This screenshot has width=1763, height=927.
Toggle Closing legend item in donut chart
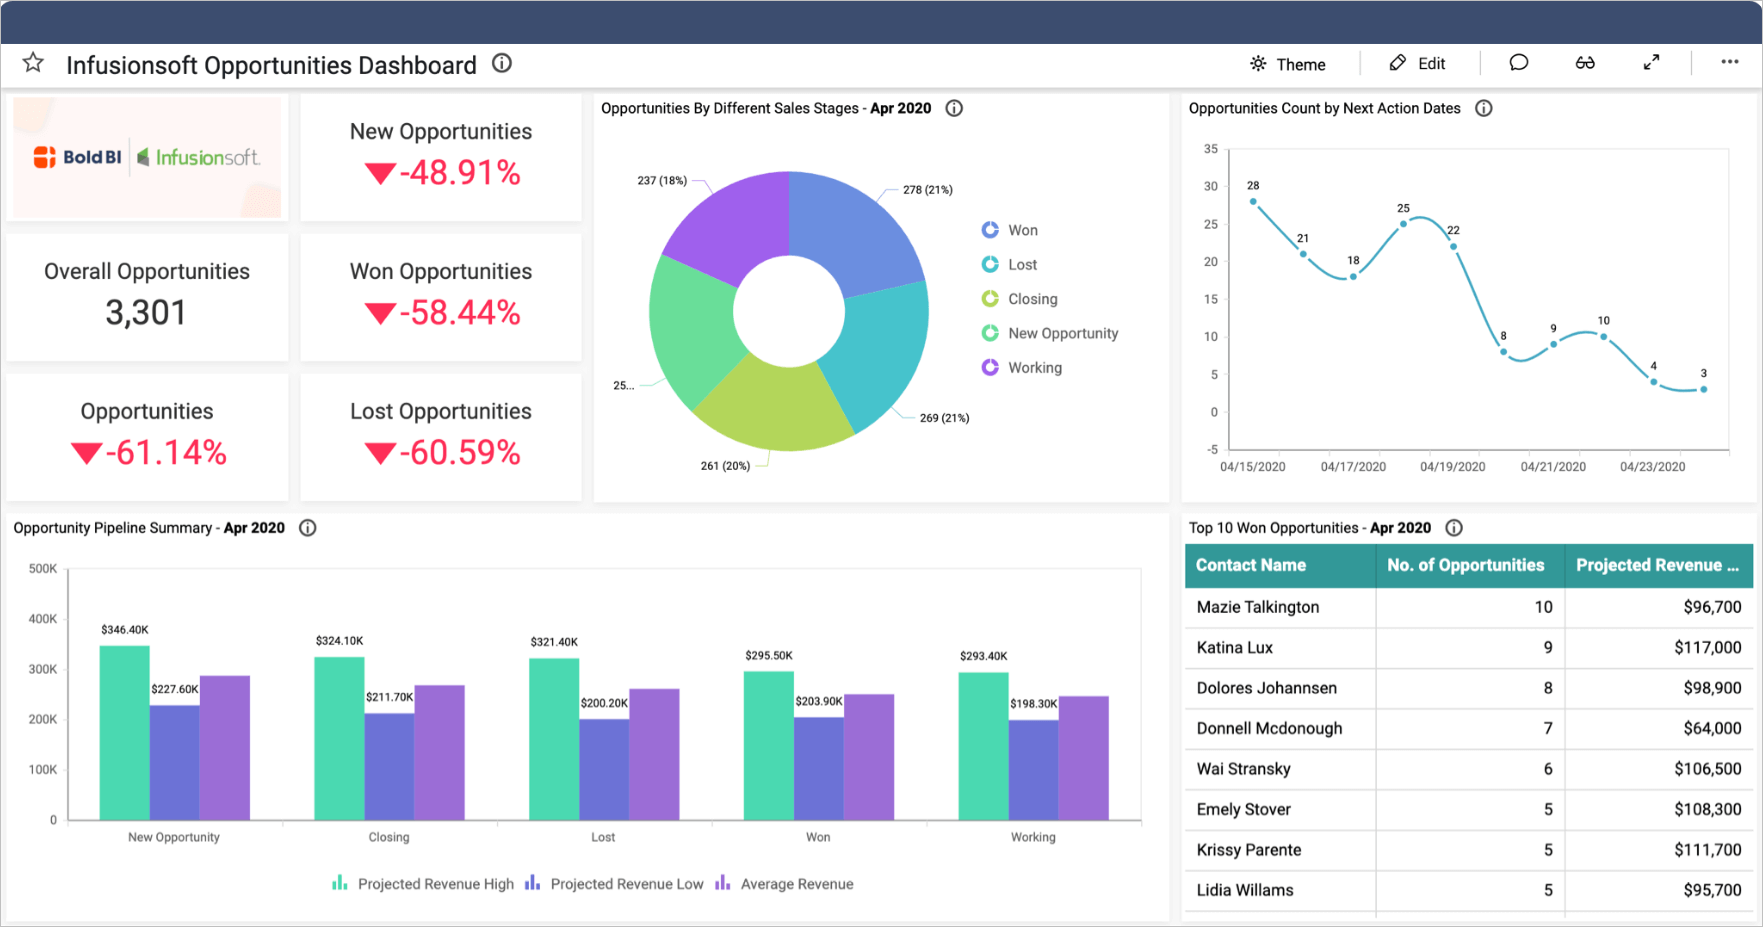tap(1019, 299)
